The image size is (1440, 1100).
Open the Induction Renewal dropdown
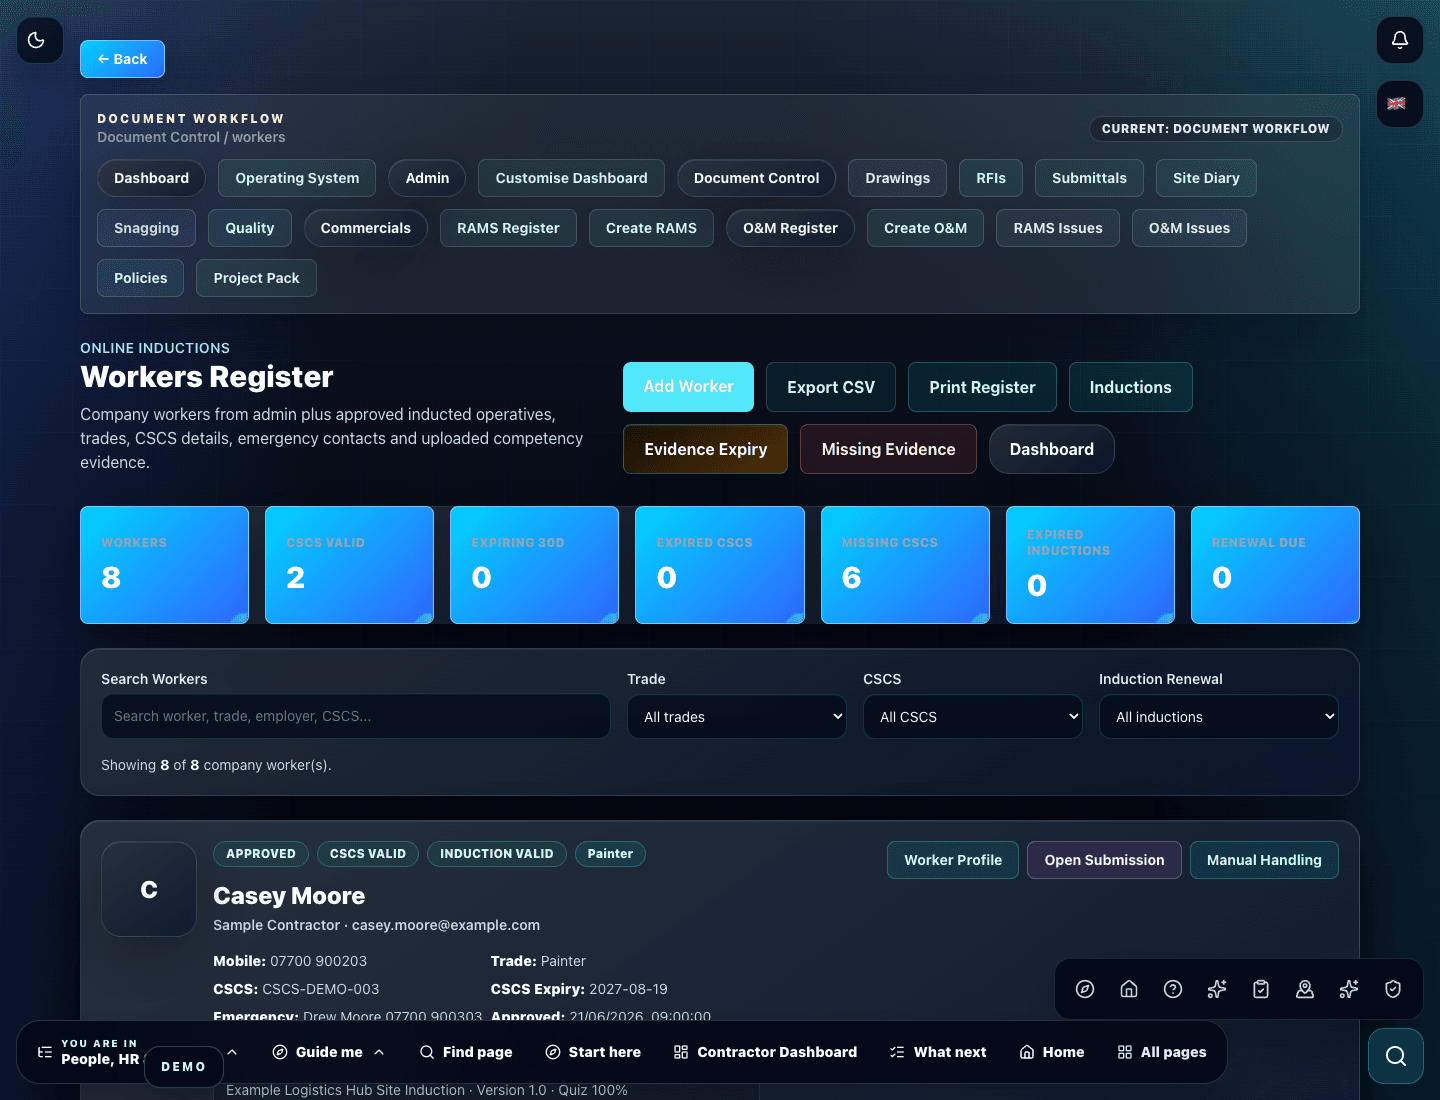[1219, 717]
